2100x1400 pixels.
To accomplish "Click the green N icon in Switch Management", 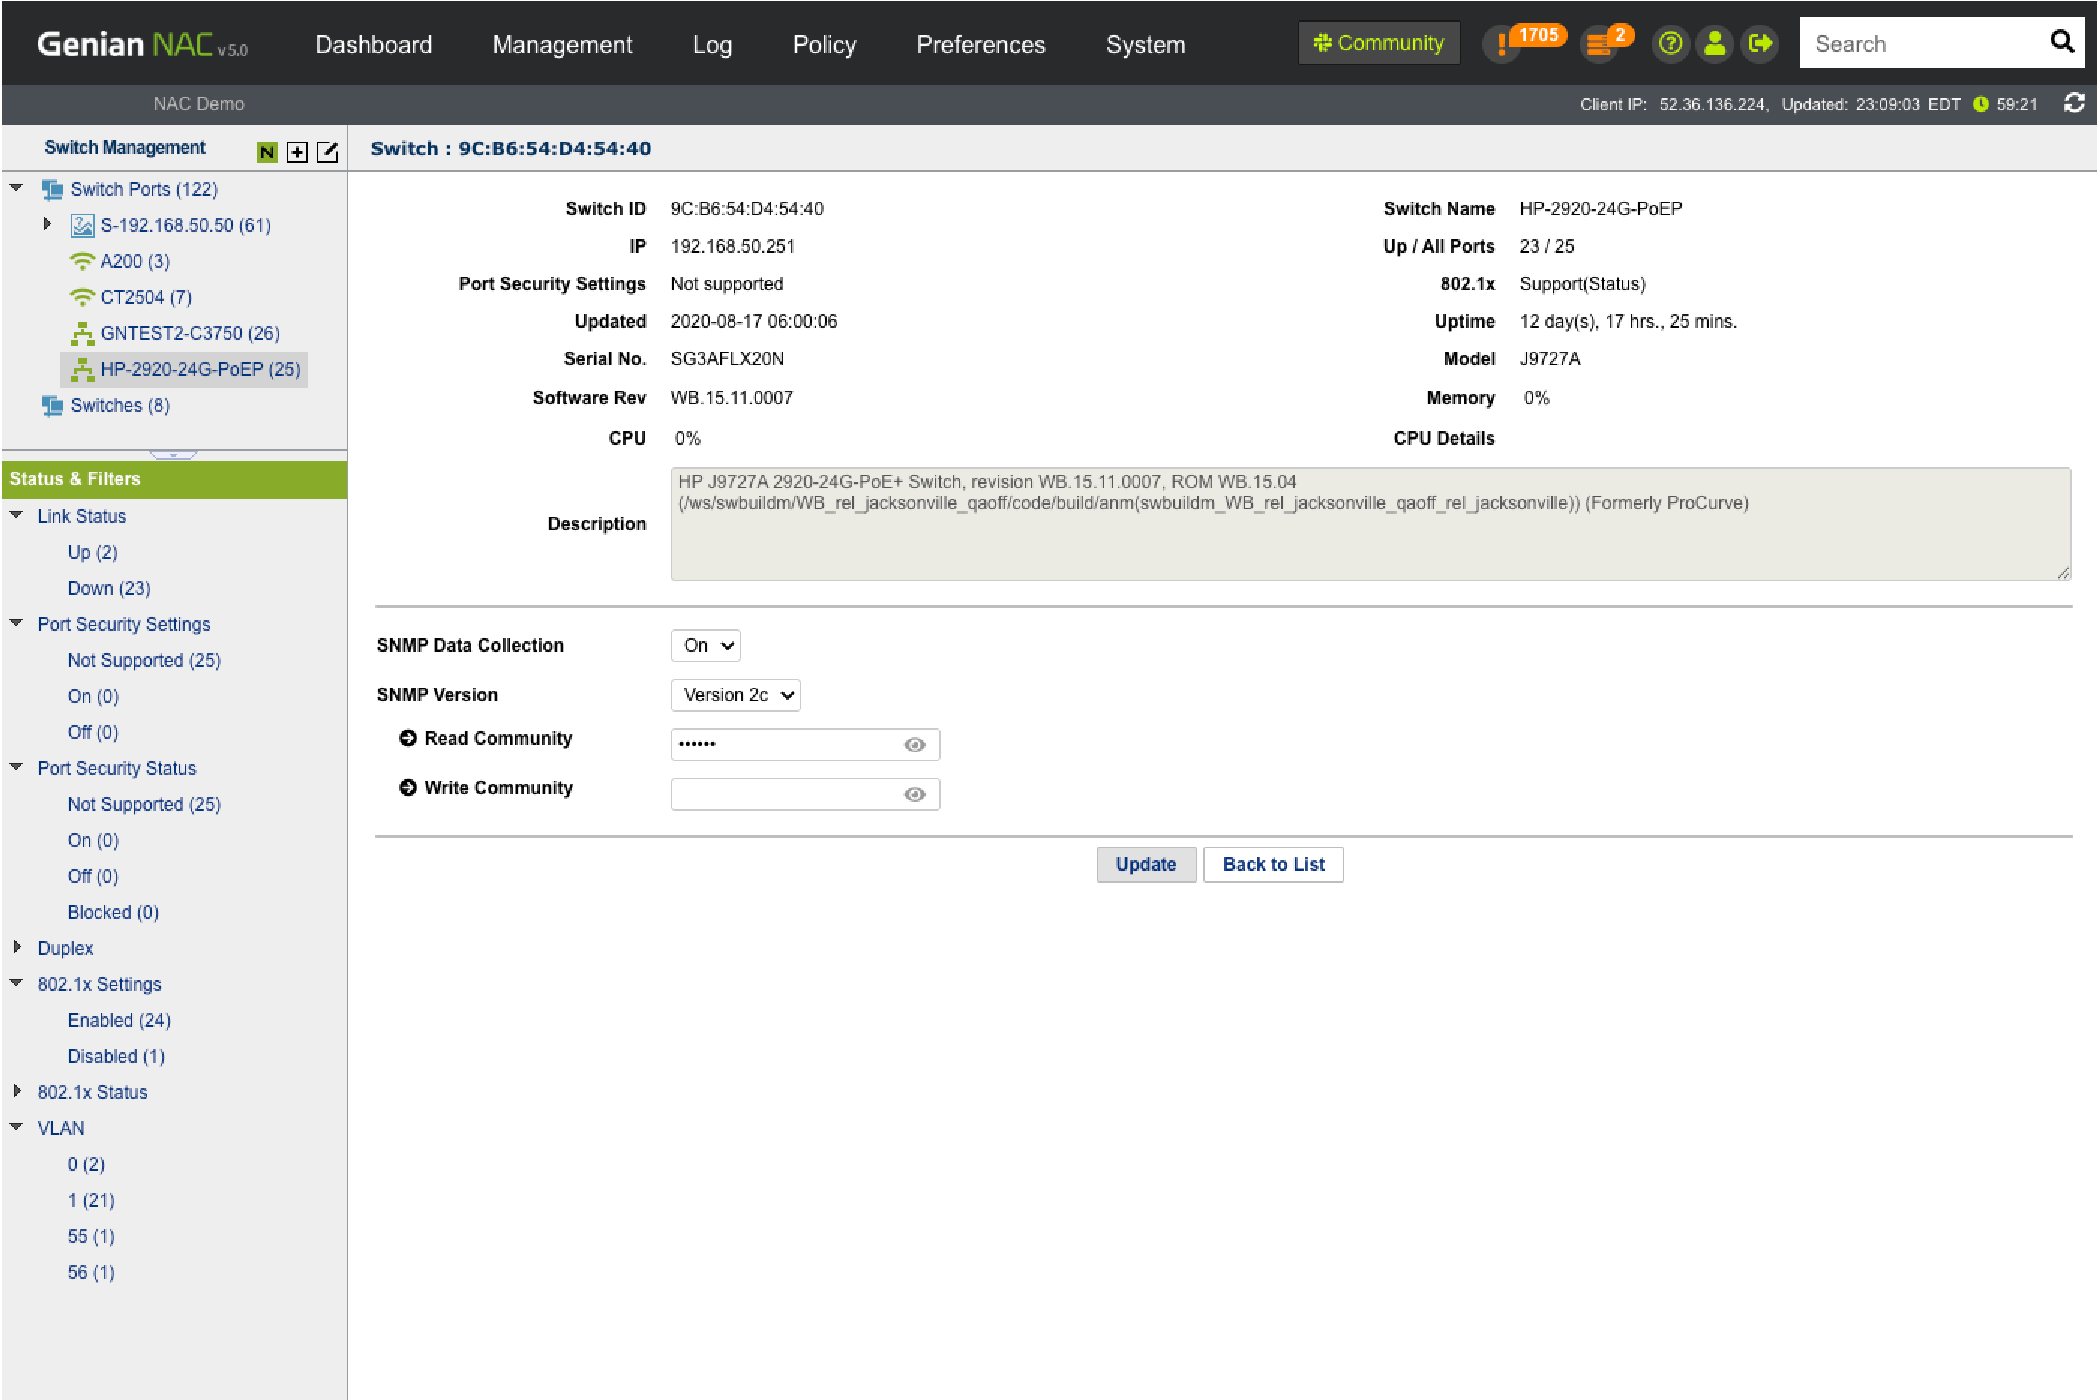I will (267, 152).
